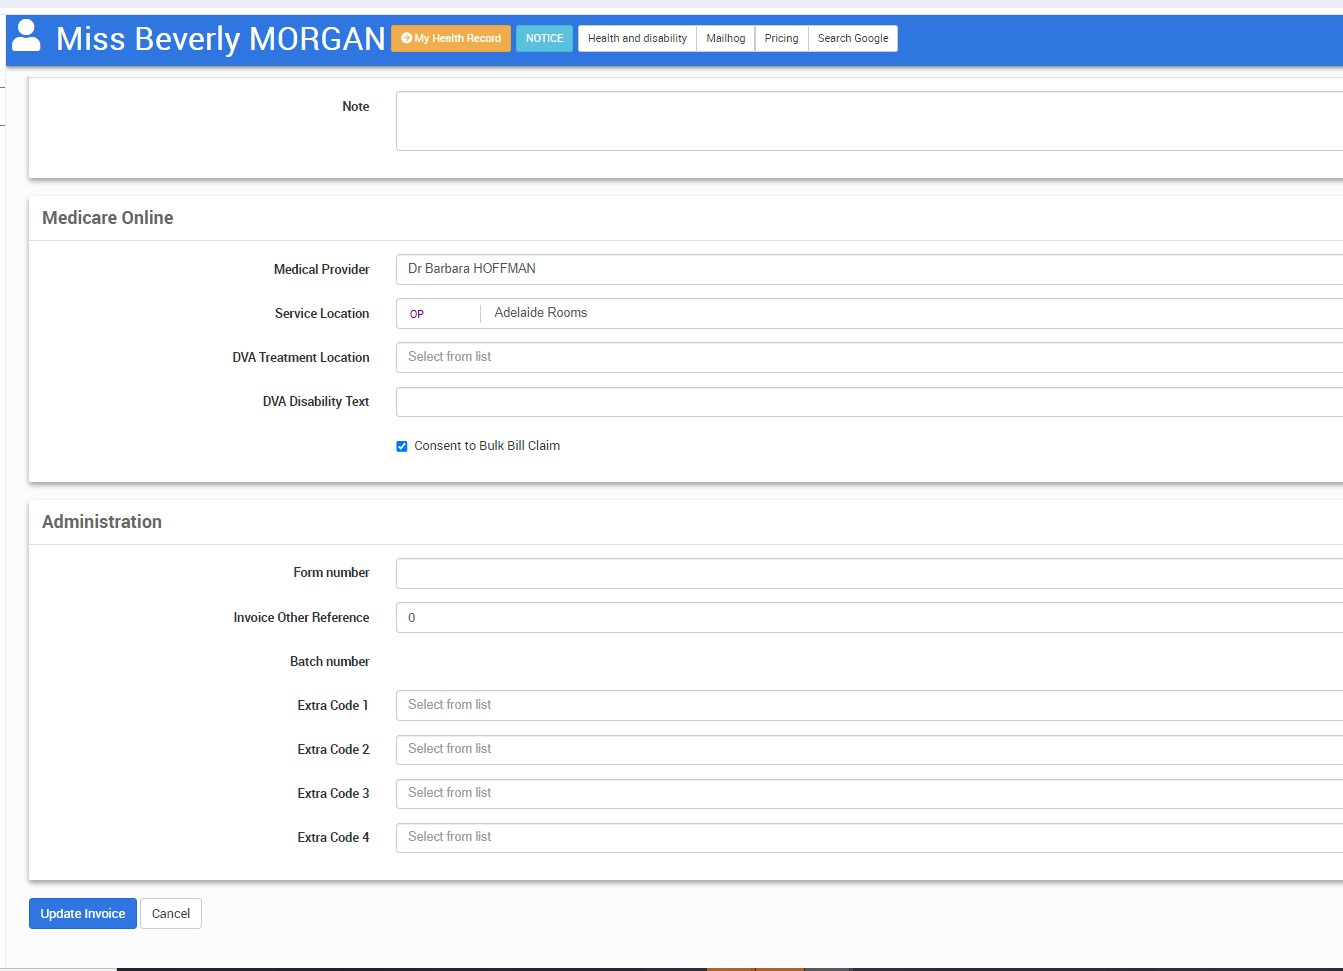Click the Batch number label
1343x971 pixels.
coord(330,661)
